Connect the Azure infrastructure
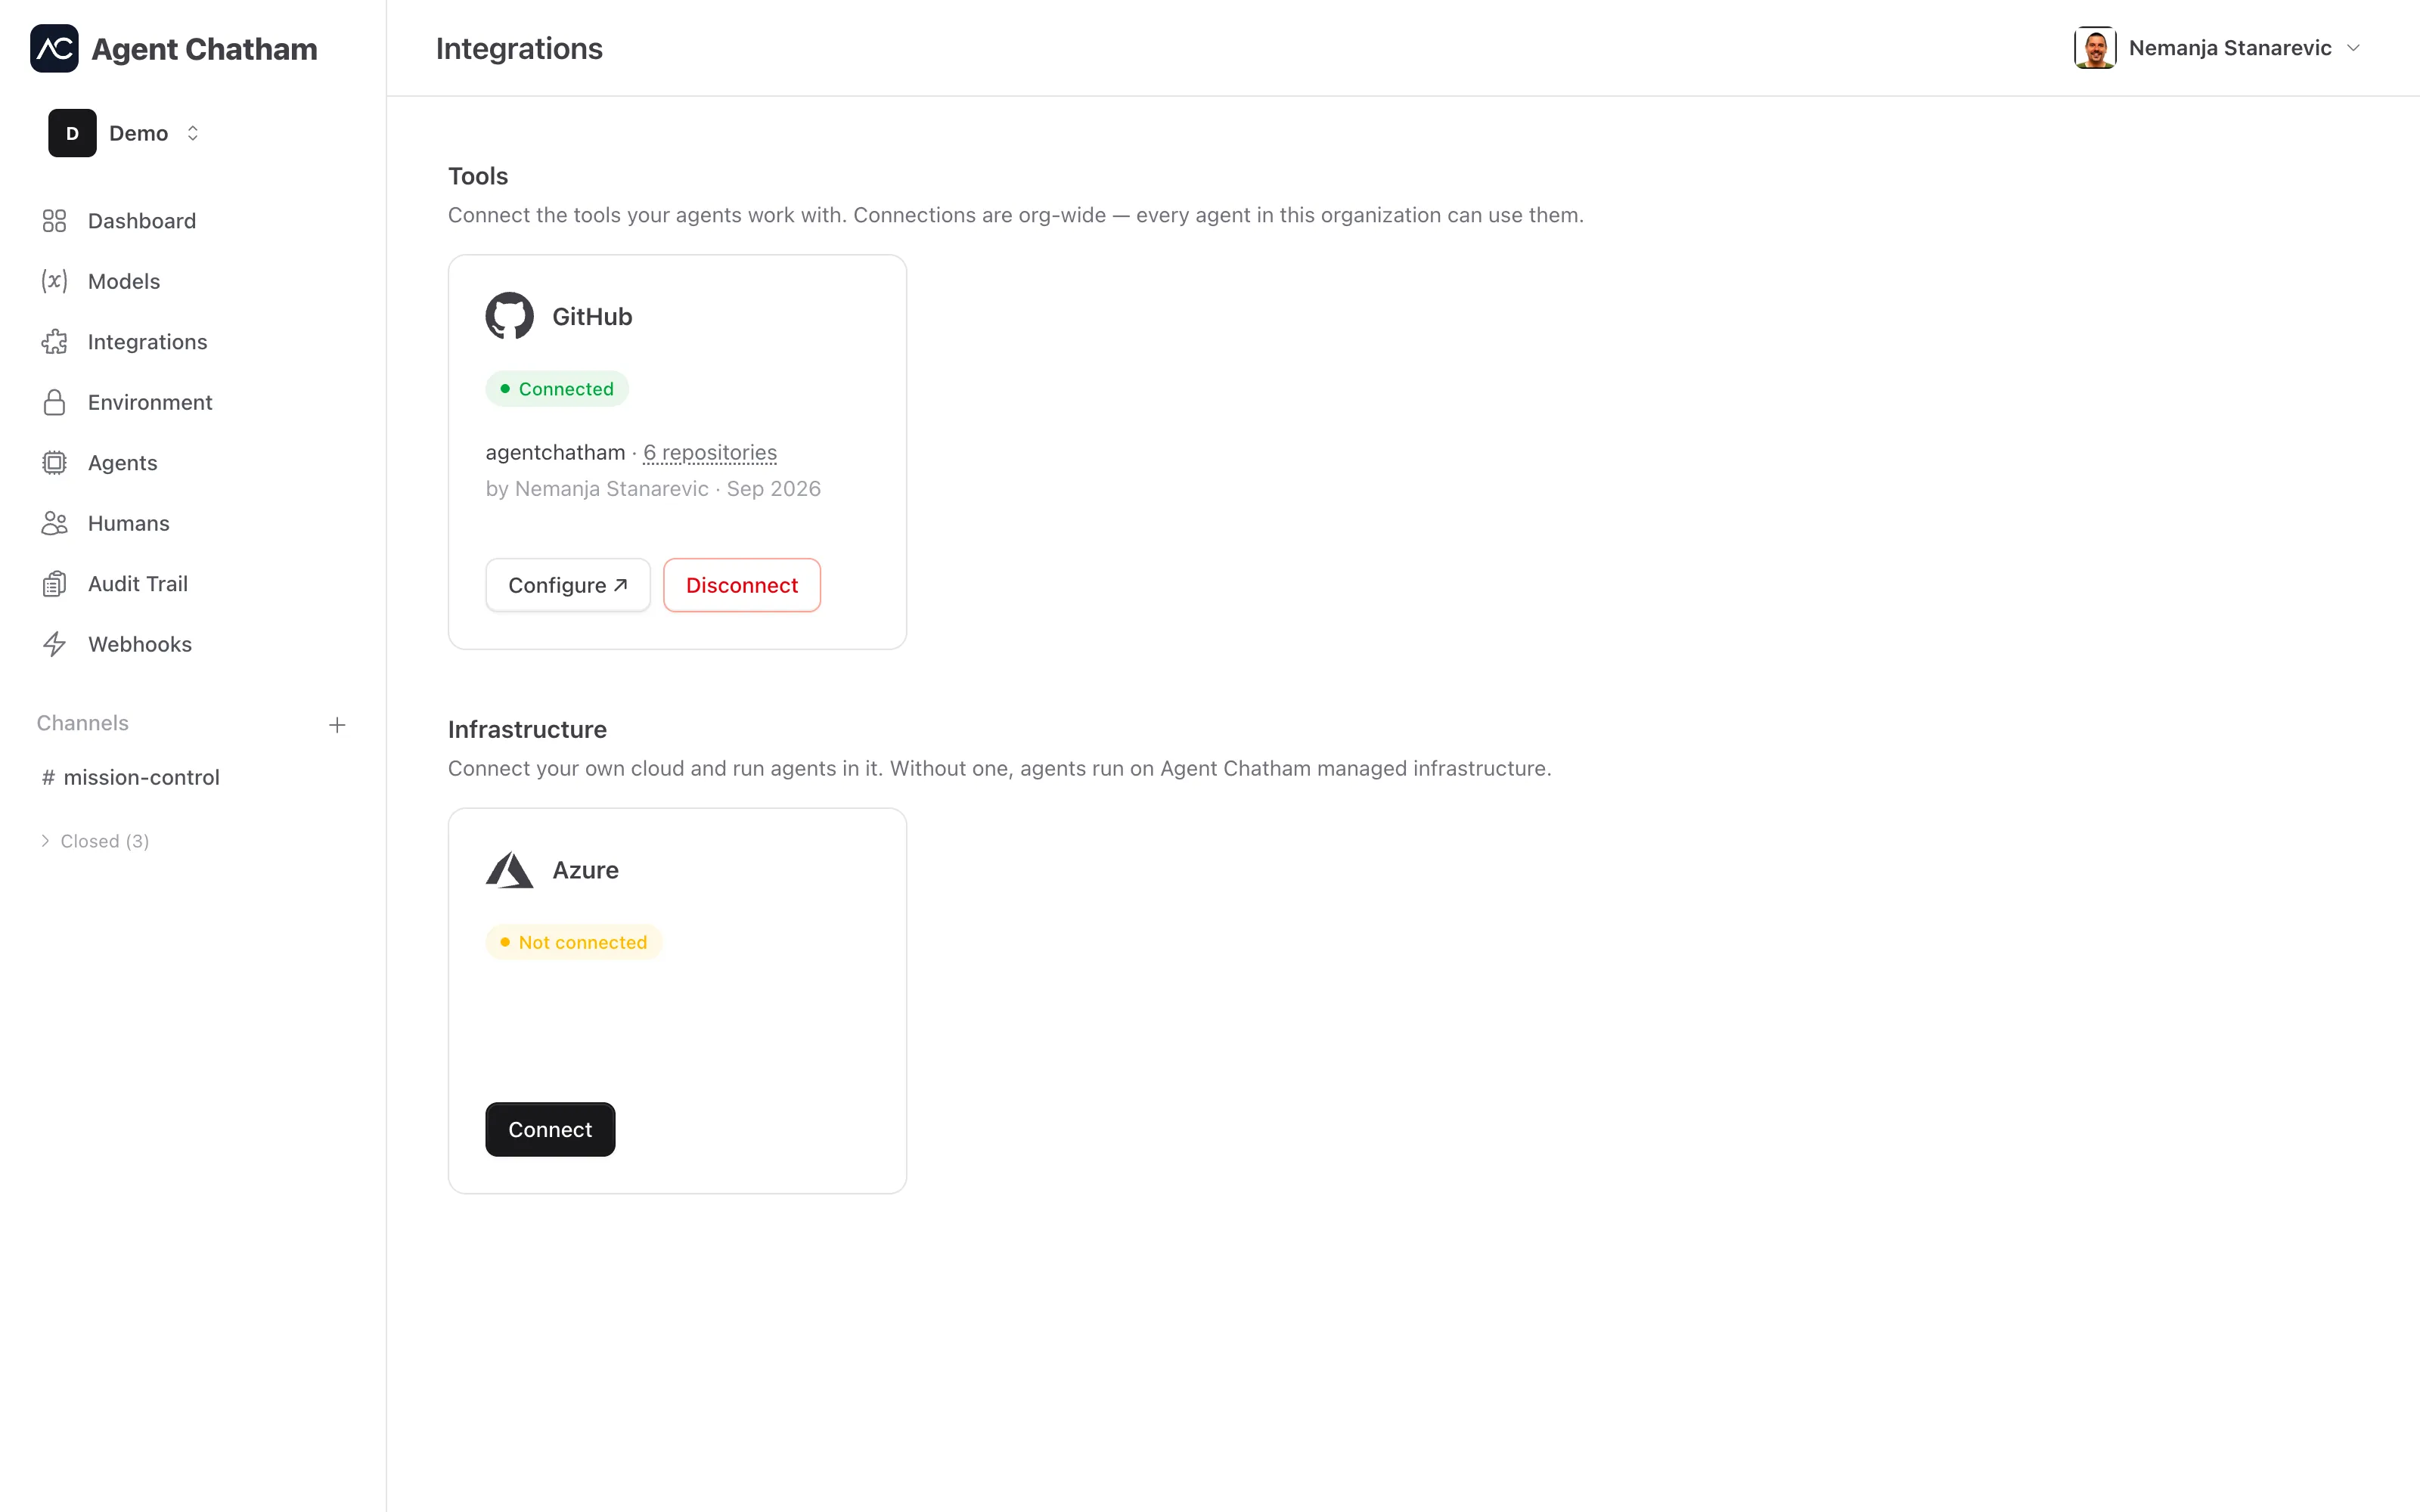Viewport: 2420px width, 1512px height. tap(550, 1129)
